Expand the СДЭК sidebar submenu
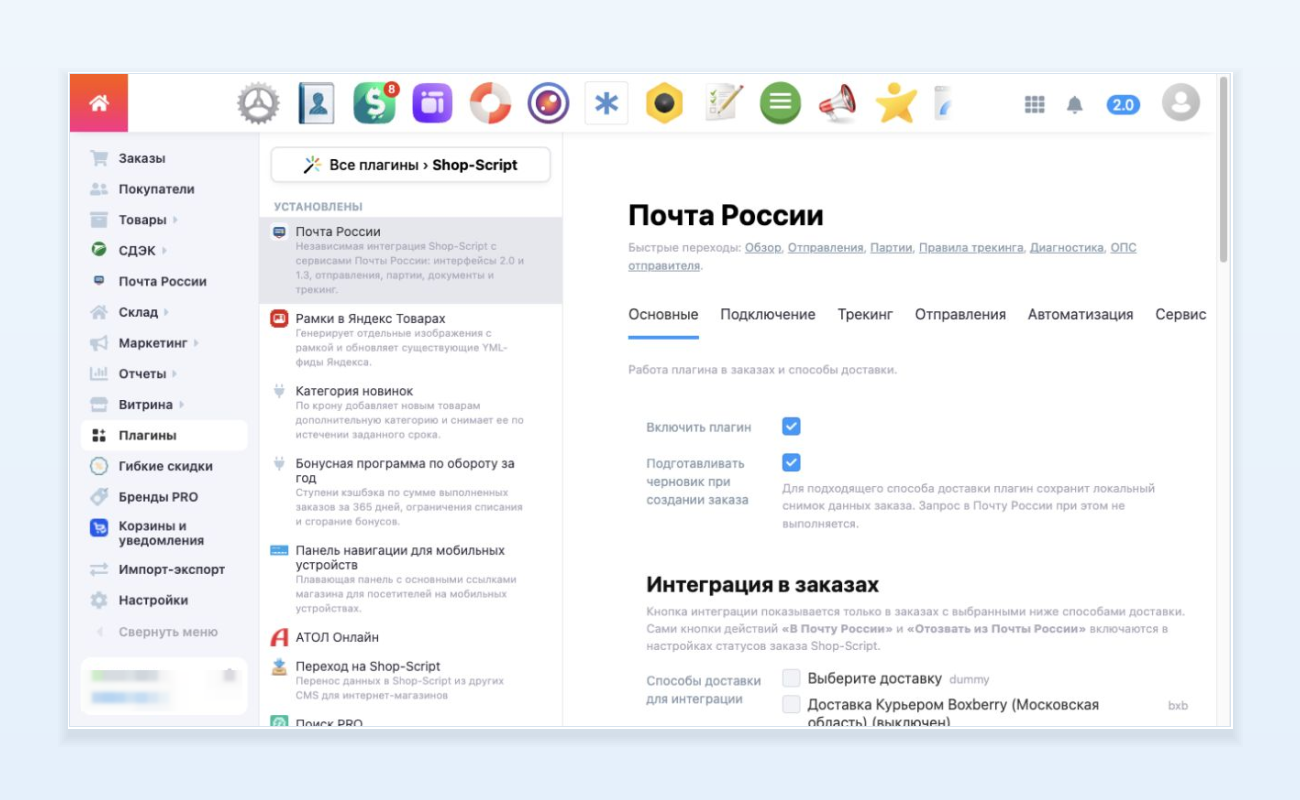This screenshot has width=1300, height=800. click(164, 251)
